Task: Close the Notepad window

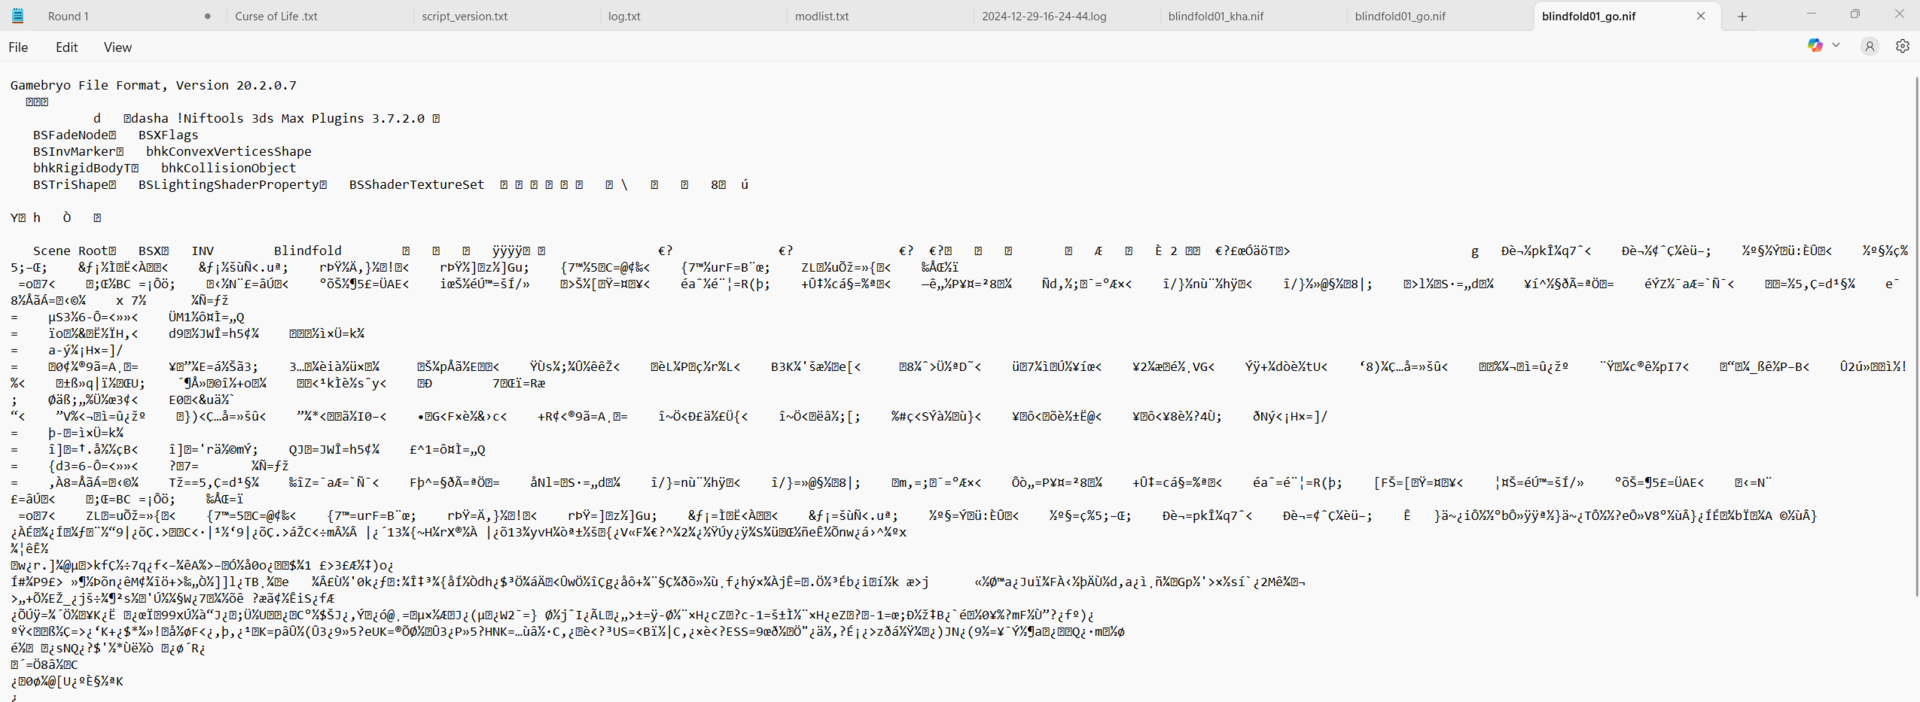Action: 1899,14
